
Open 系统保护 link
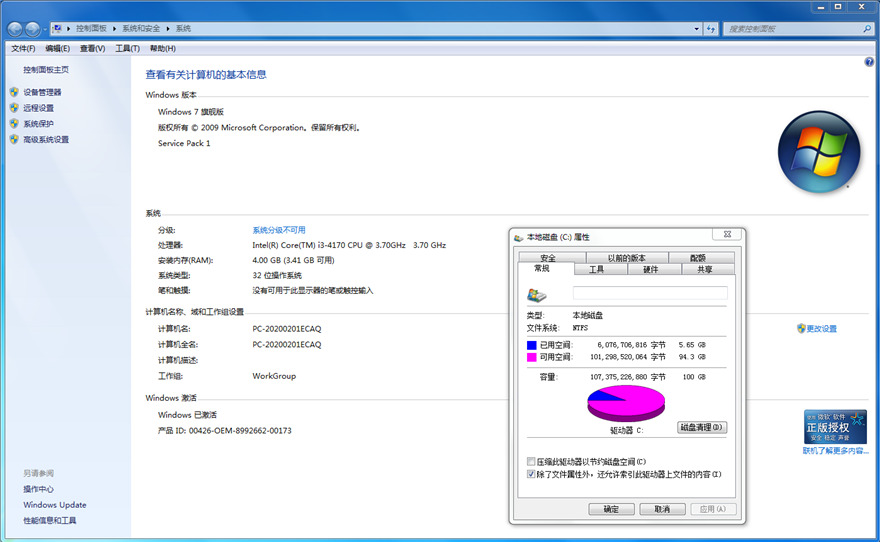[x=39, y=123]
